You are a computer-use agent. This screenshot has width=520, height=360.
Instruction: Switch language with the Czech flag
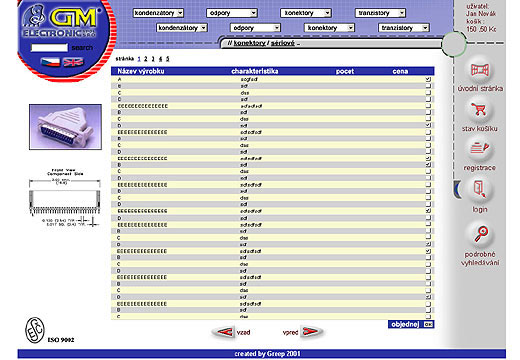click(x=50, y=62)
